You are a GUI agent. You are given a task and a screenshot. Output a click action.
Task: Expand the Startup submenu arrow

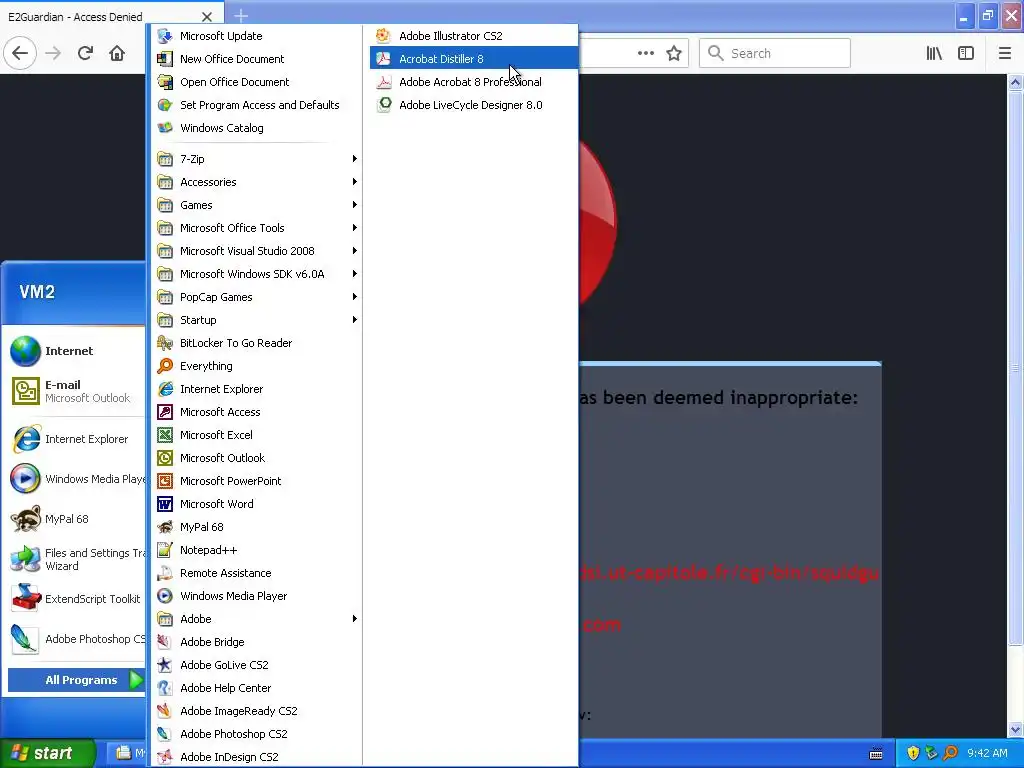click(x=355, y=320)
